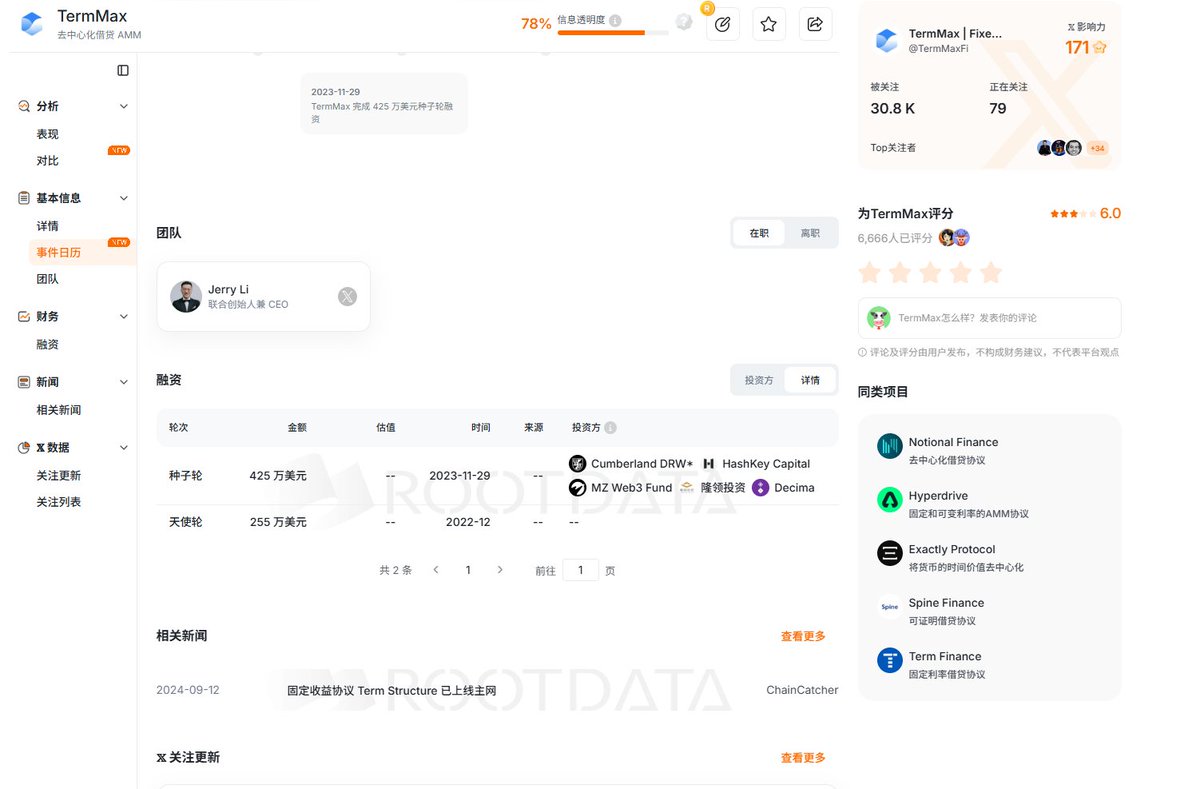Click the page number input near 前往
This screenshot has height=789, width=1200.
(x=580, y=569)
